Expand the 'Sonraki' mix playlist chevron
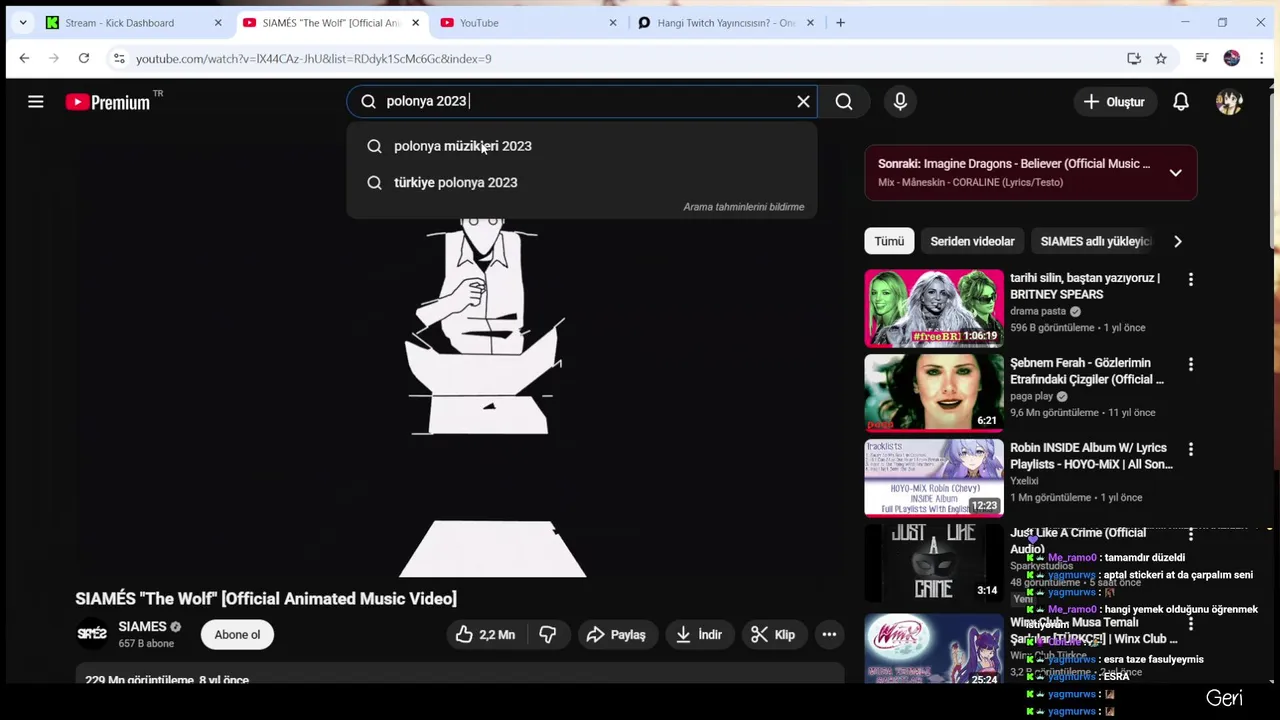This screenshot has width=1280, height=720. (x=1175, y=172)
